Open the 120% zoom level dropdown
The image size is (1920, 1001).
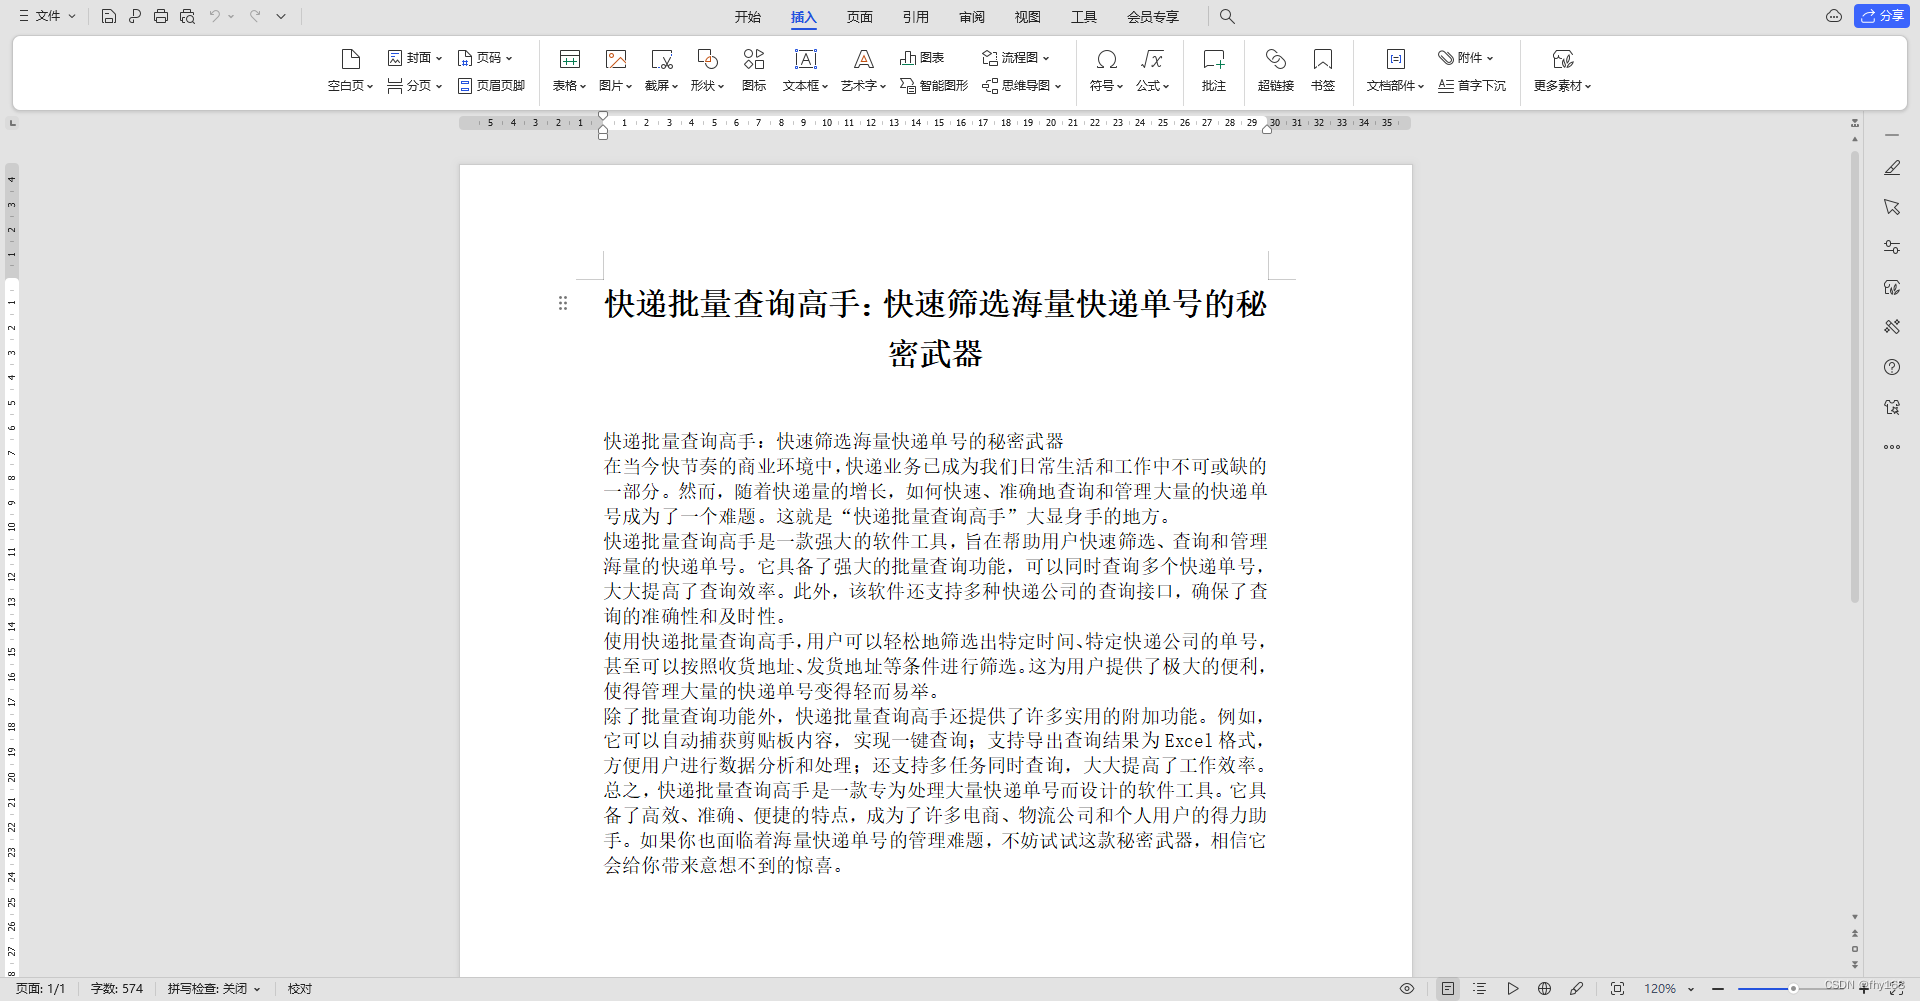1669,989
